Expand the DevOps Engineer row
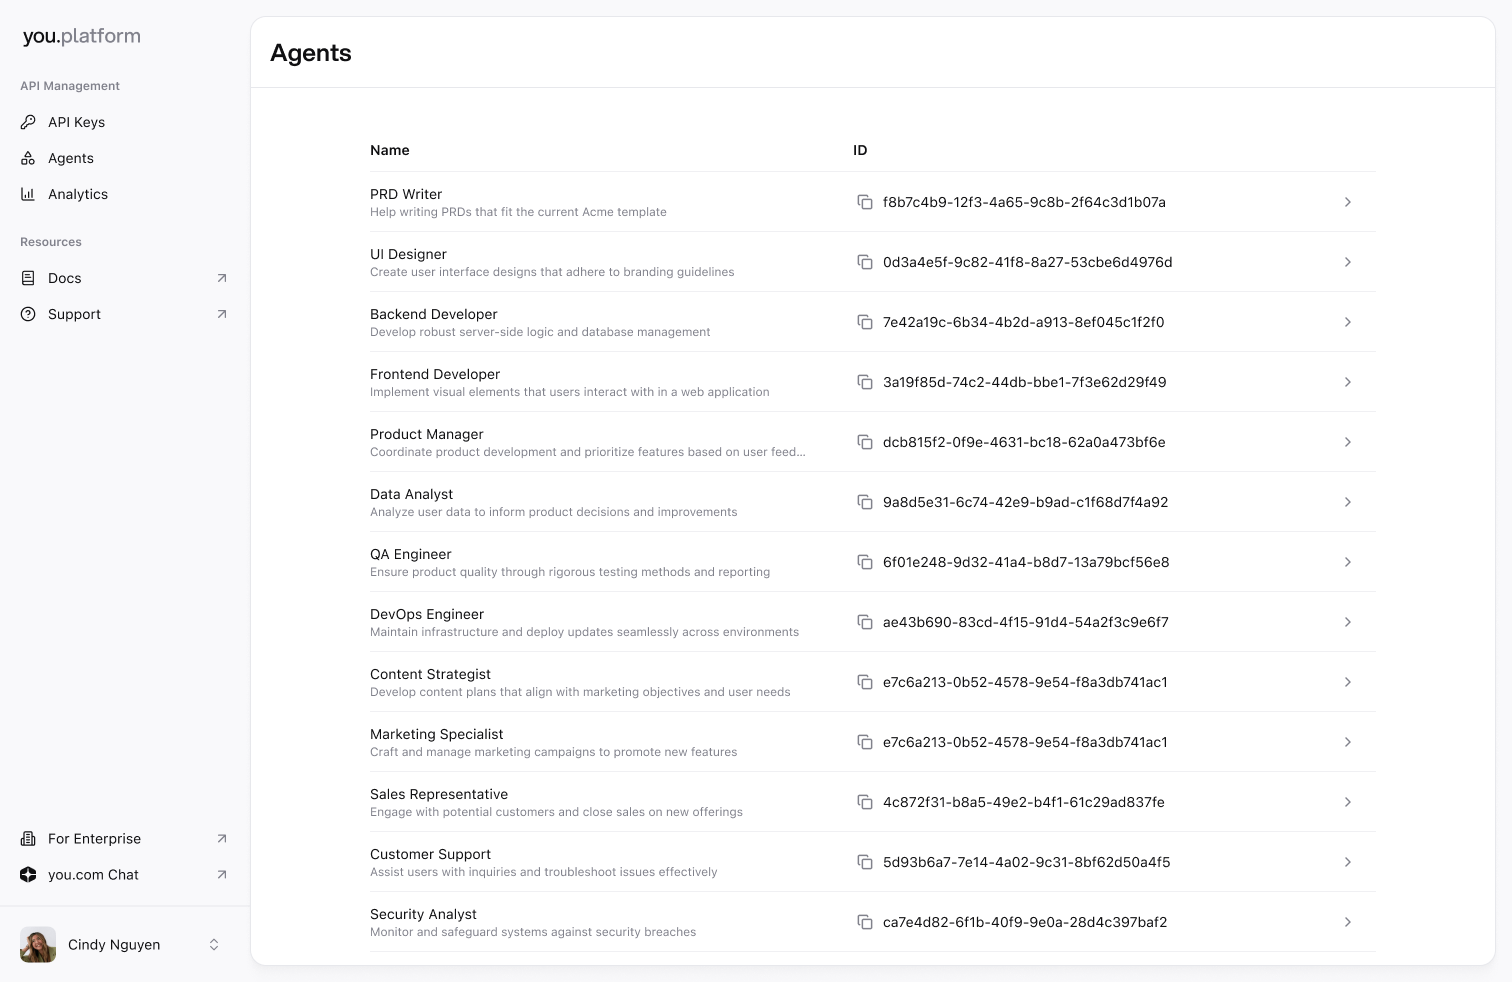The image size is (1512, 982). click(x=1347, y=622)
